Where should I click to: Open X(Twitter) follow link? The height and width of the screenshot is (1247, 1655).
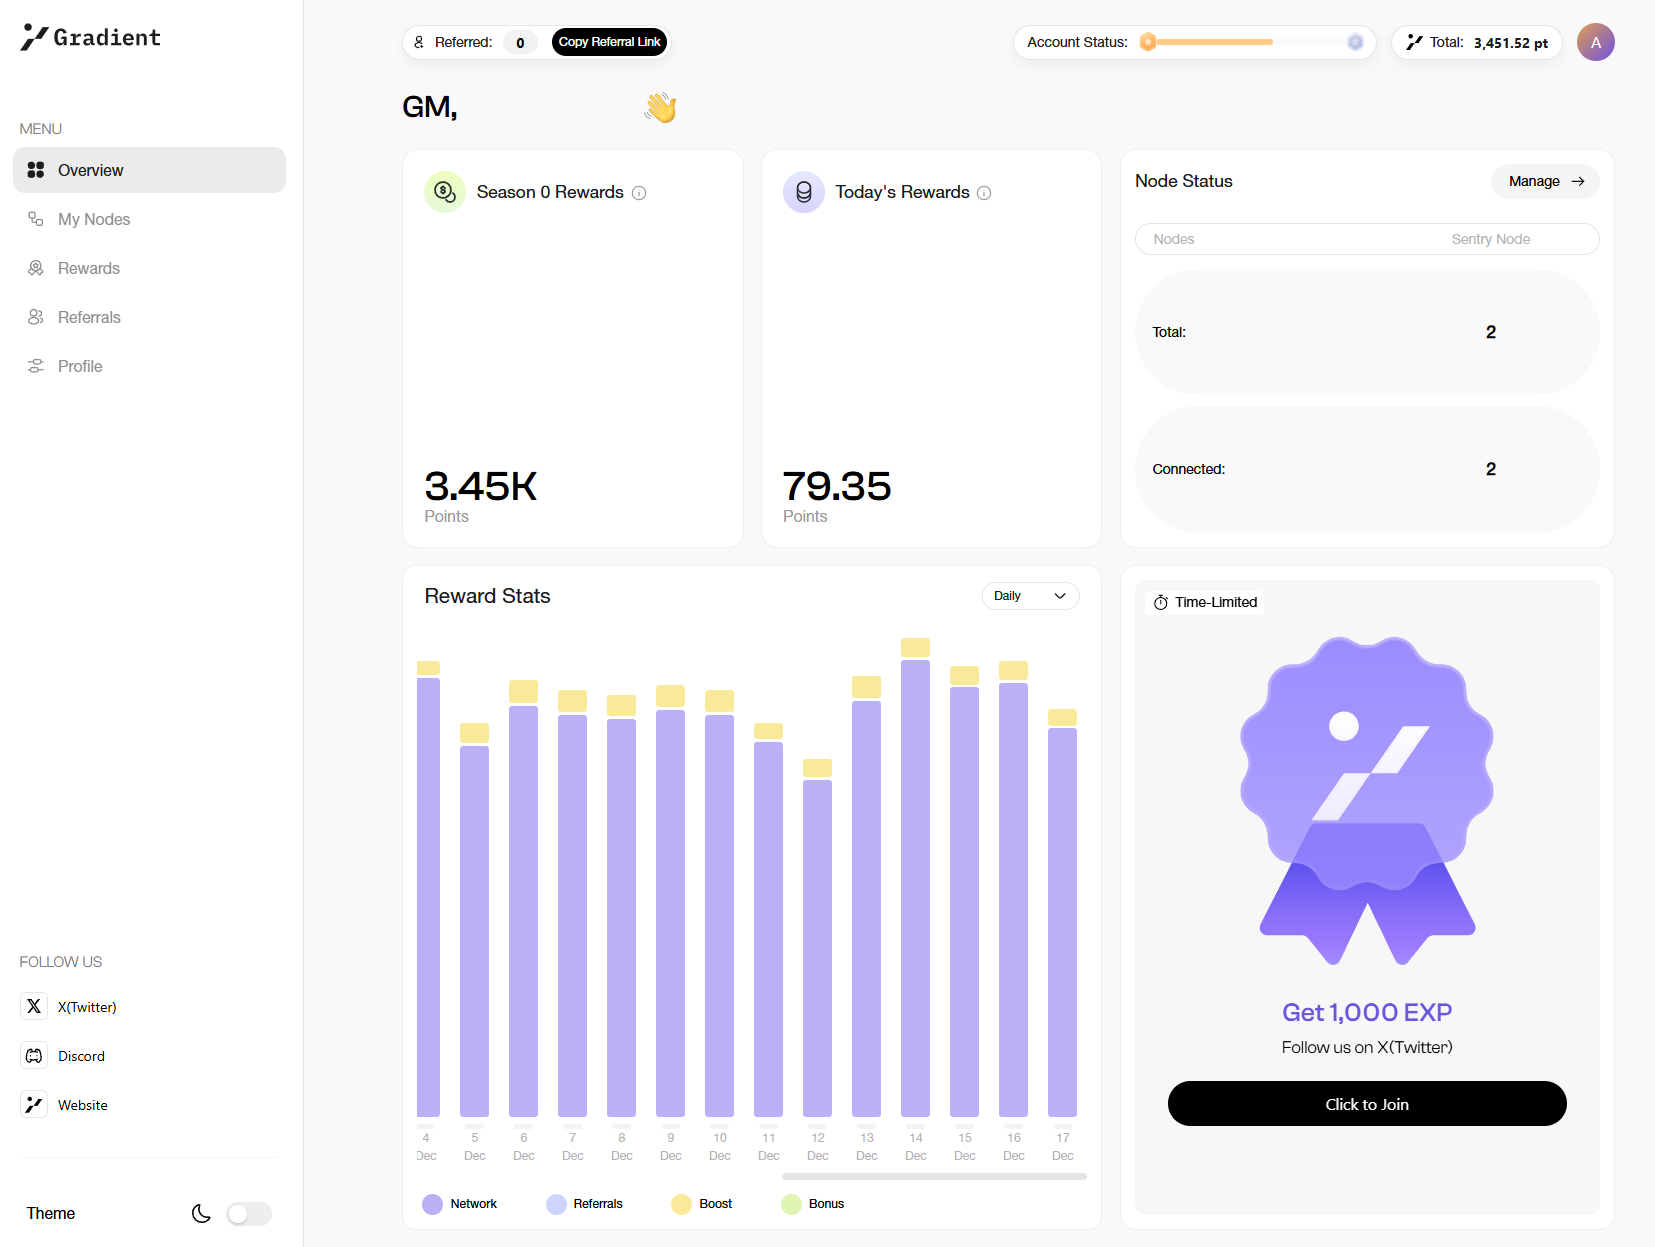click(69, 1006)
